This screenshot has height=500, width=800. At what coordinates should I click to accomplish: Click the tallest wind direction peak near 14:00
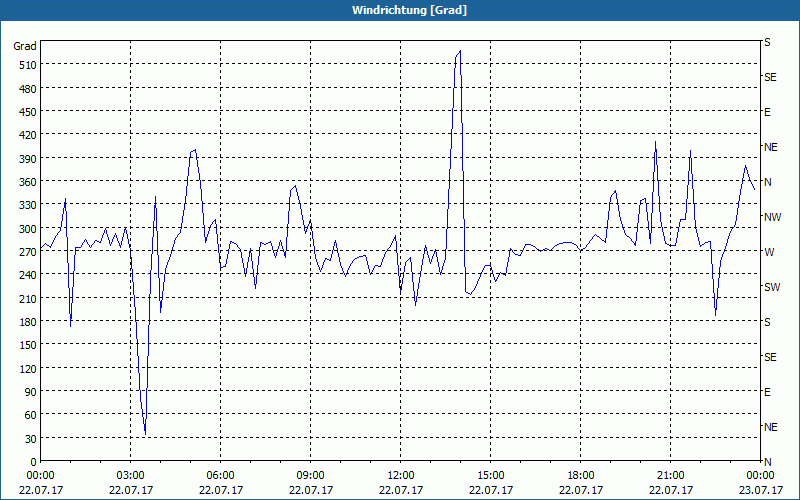tap(460, 51)
